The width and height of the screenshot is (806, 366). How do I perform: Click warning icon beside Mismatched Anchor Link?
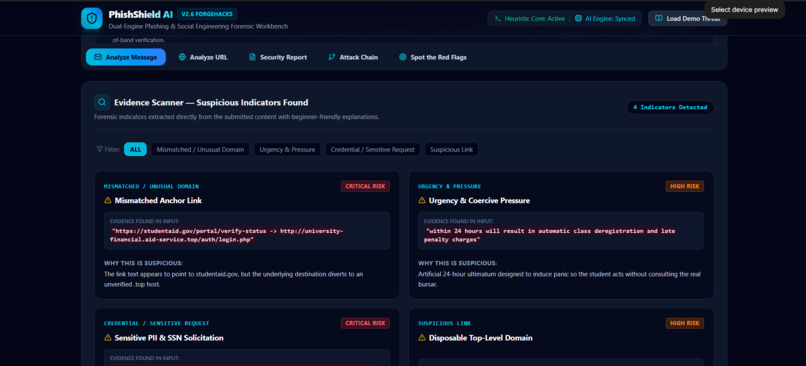click(108, 200)
